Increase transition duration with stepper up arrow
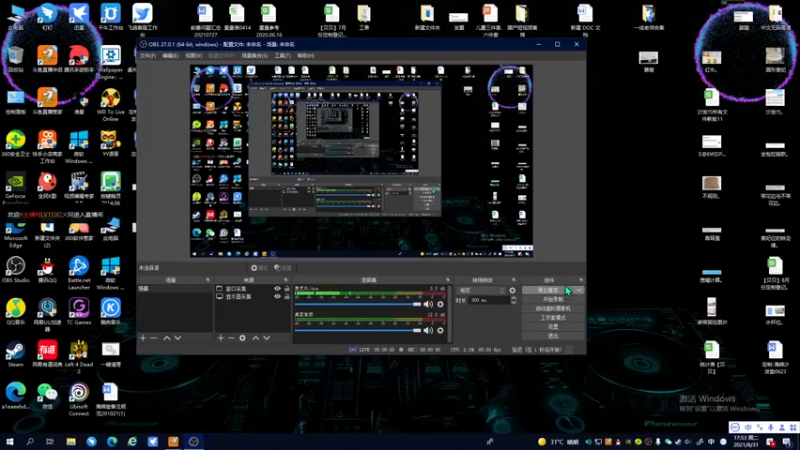This screenshot has width=800, height=450. click(514, 298)
